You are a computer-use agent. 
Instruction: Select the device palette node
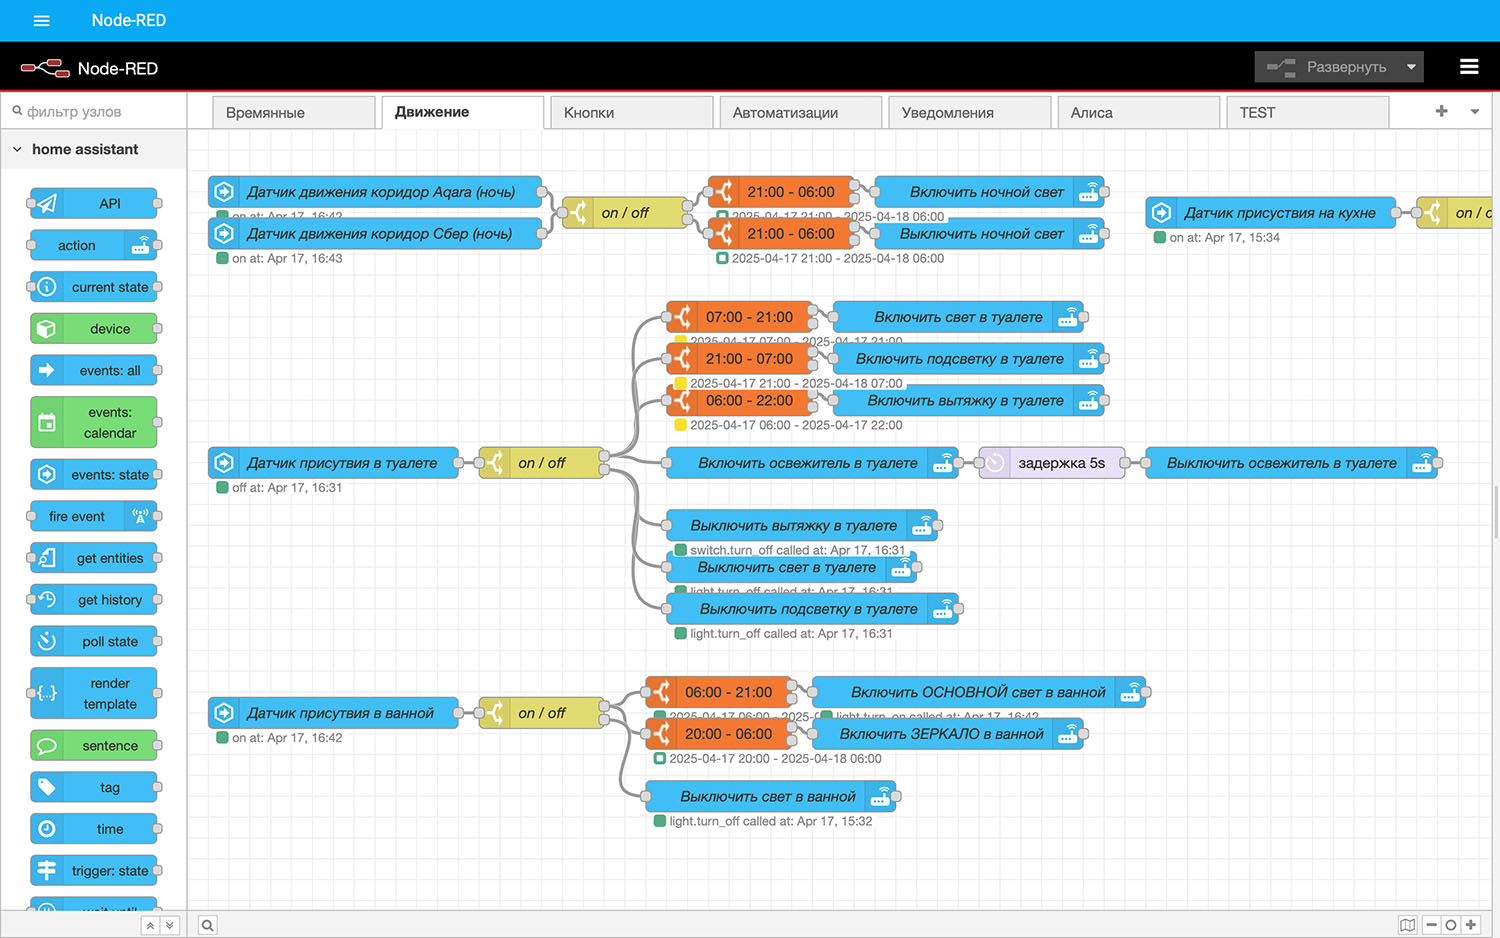click(x=94, y=329)
